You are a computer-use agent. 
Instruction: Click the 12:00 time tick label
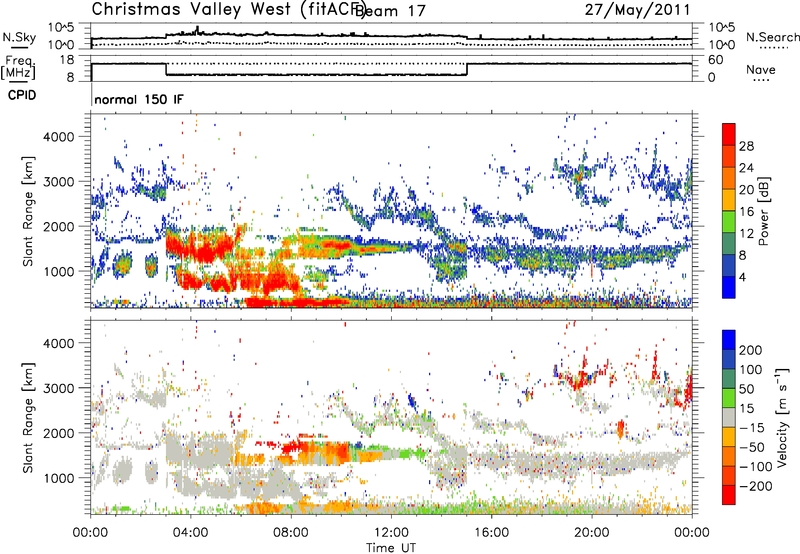tap(391, 533)
